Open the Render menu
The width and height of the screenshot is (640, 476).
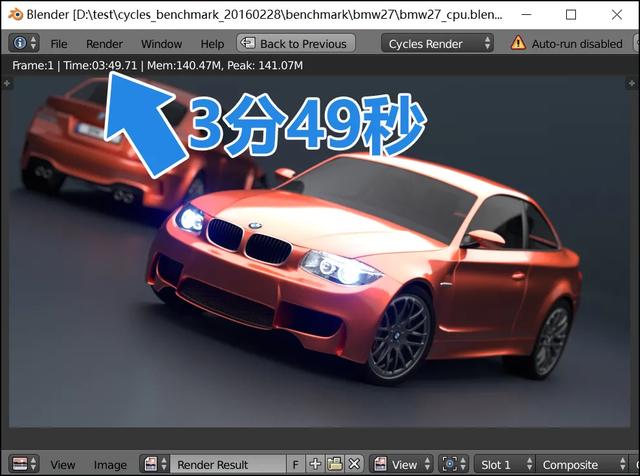[x=104, y=44]
